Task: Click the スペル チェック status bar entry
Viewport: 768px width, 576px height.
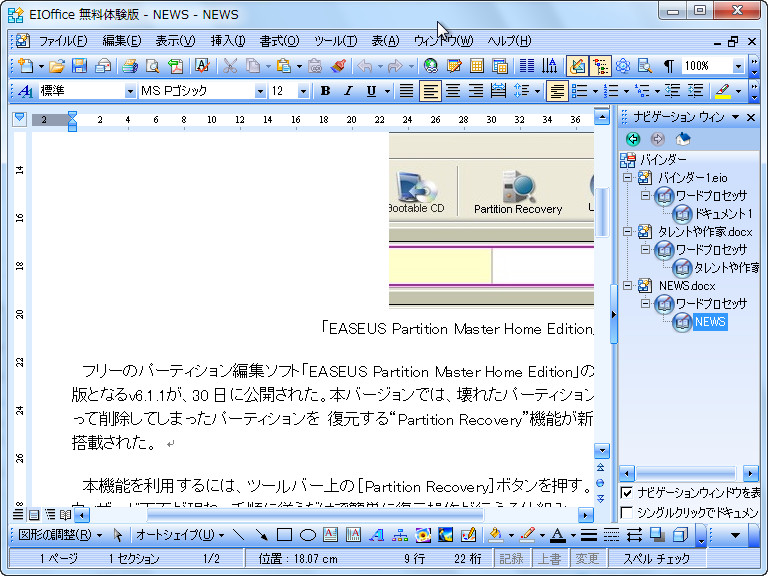Action: pyautogui.click(x=656, y=558)
